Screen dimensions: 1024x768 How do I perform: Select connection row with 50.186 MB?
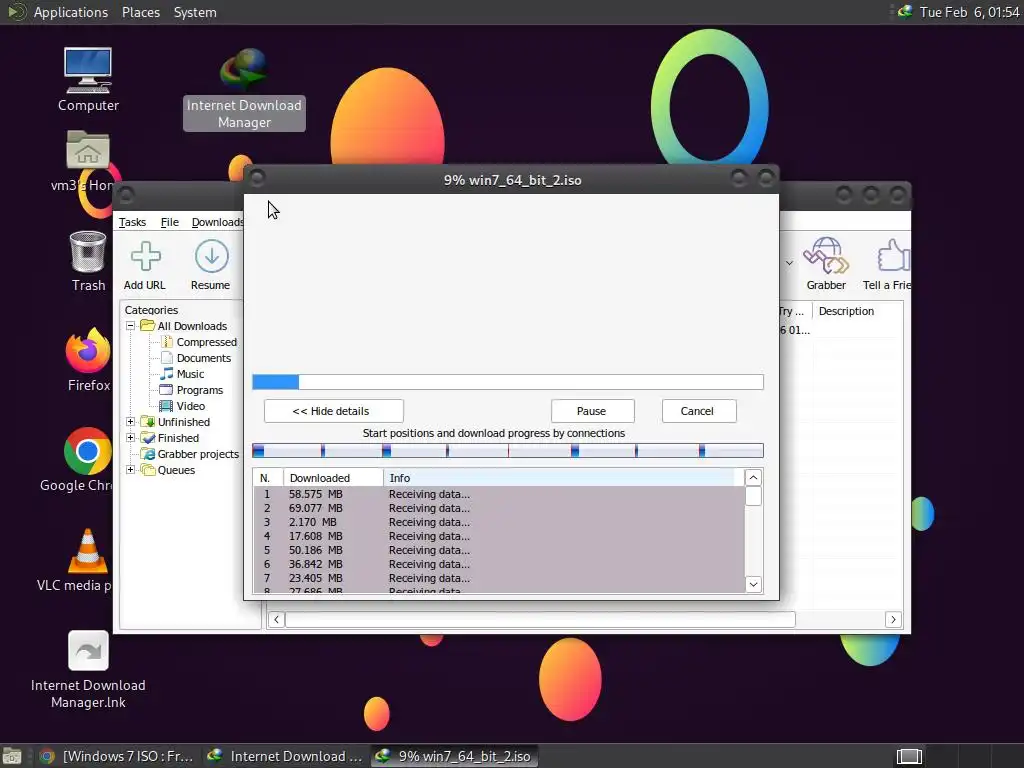499,551
